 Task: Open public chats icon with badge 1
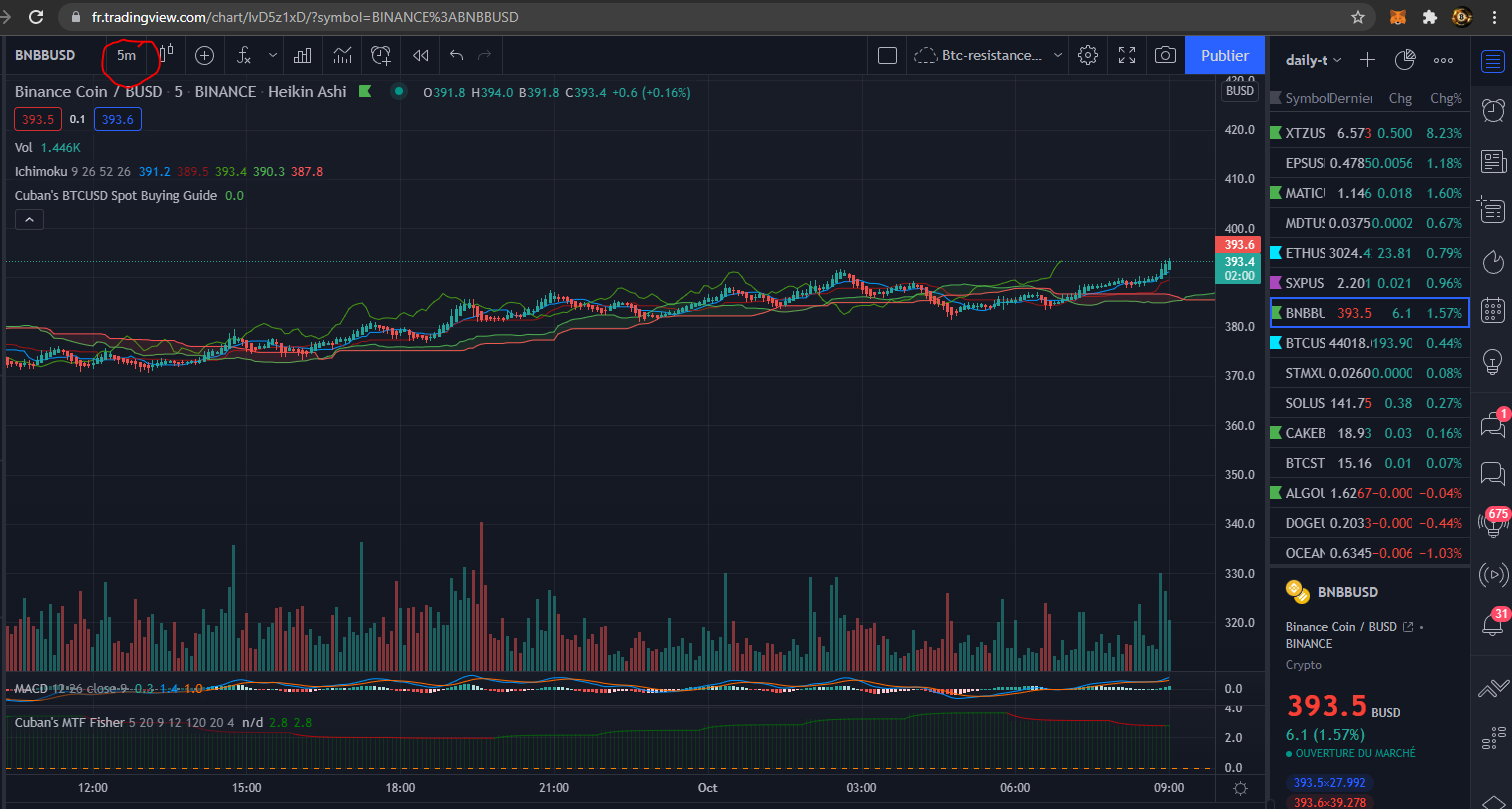pyautogui.click(x=1492, y=423)
